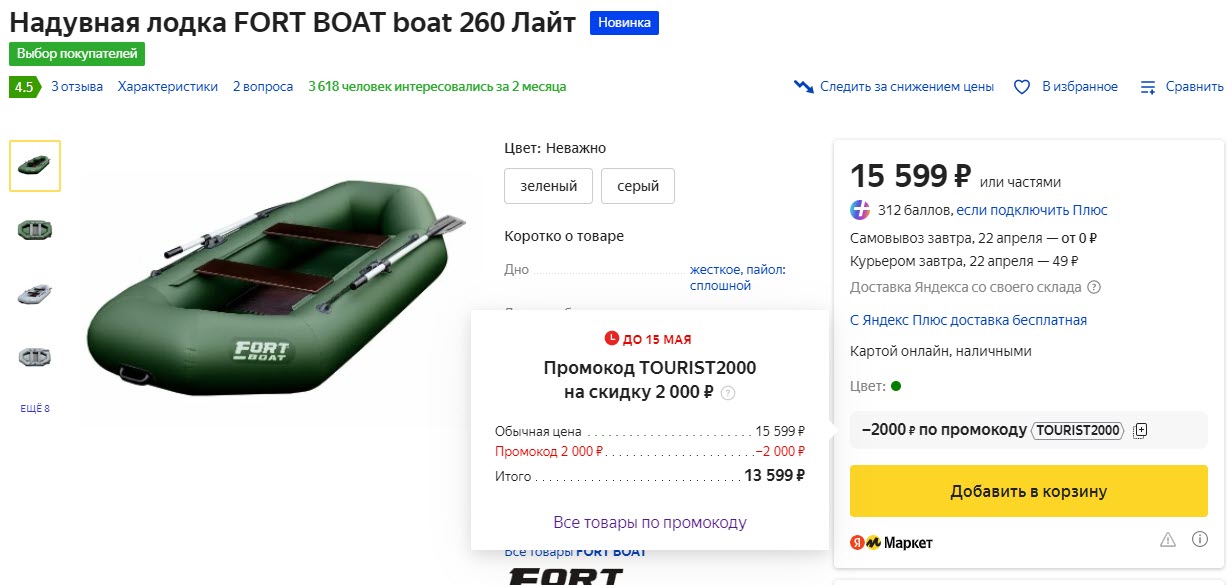
Task: Open the 3 отзыва reviews link
Action: pos(77,87)
